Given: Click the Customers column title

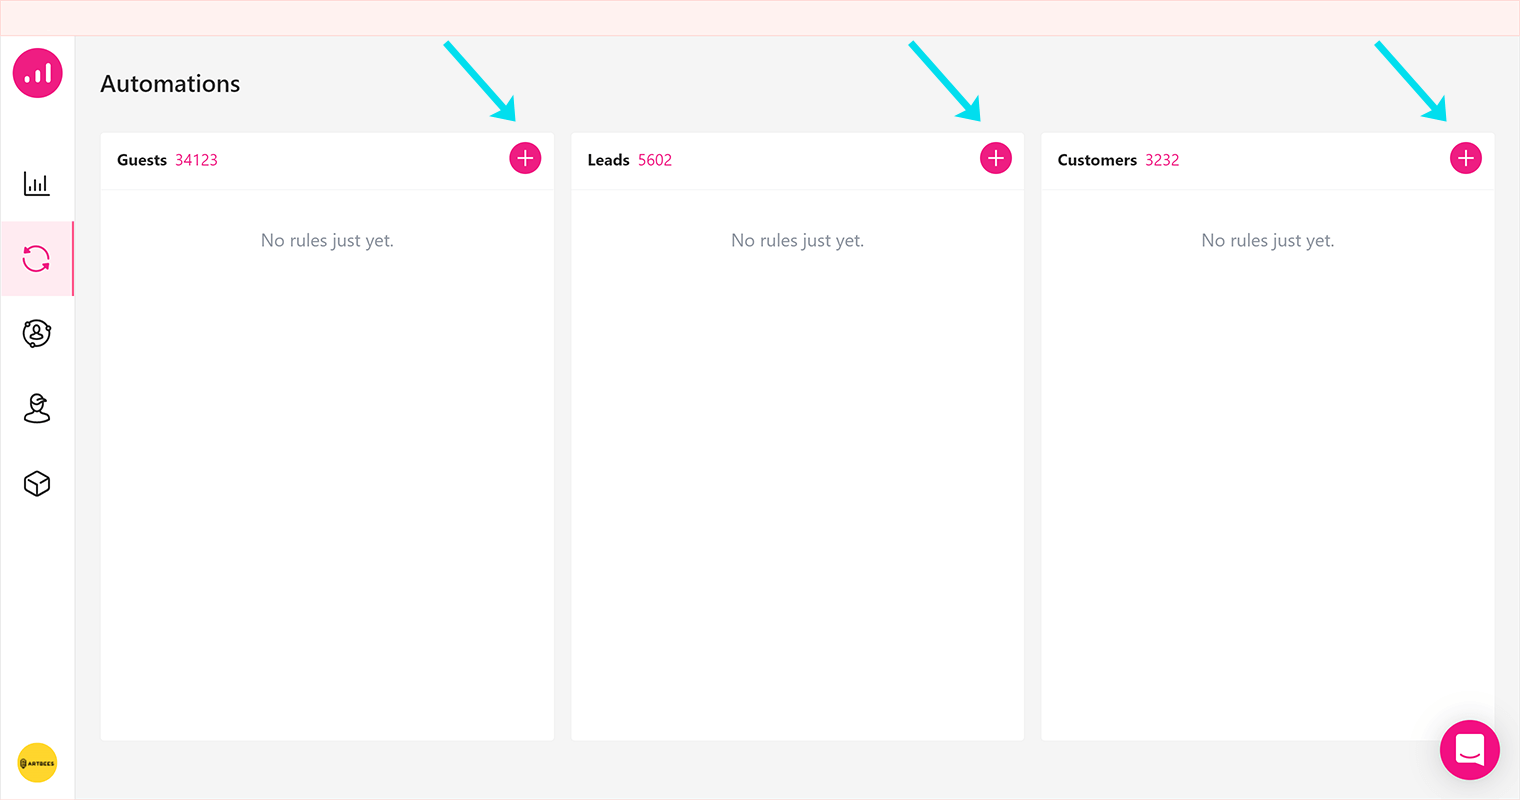Looking at the screenshot, I should pyautogui.click(x=1097, y=160).
